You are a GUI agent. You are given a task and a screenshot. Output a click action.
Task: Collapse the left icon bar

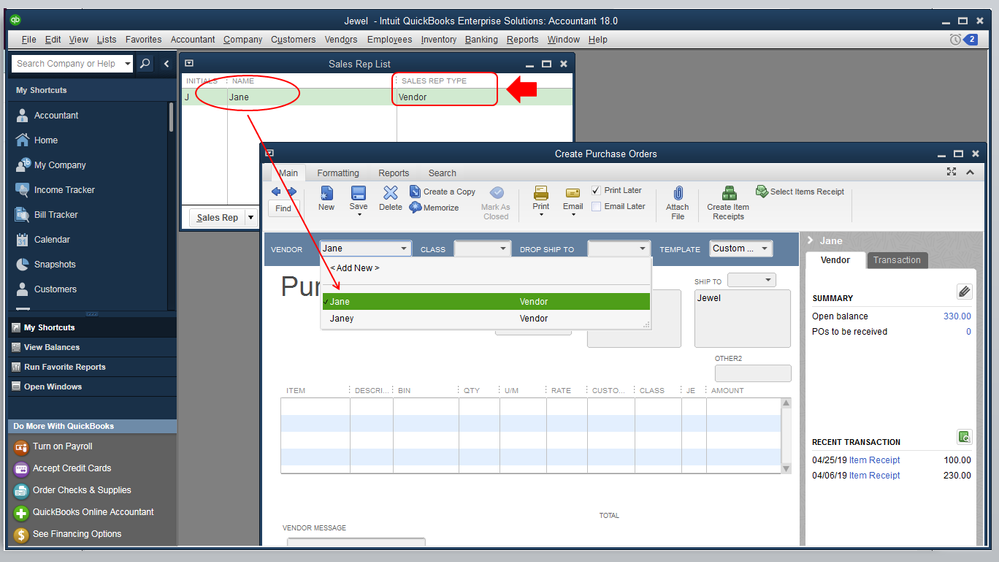point(166,64)
